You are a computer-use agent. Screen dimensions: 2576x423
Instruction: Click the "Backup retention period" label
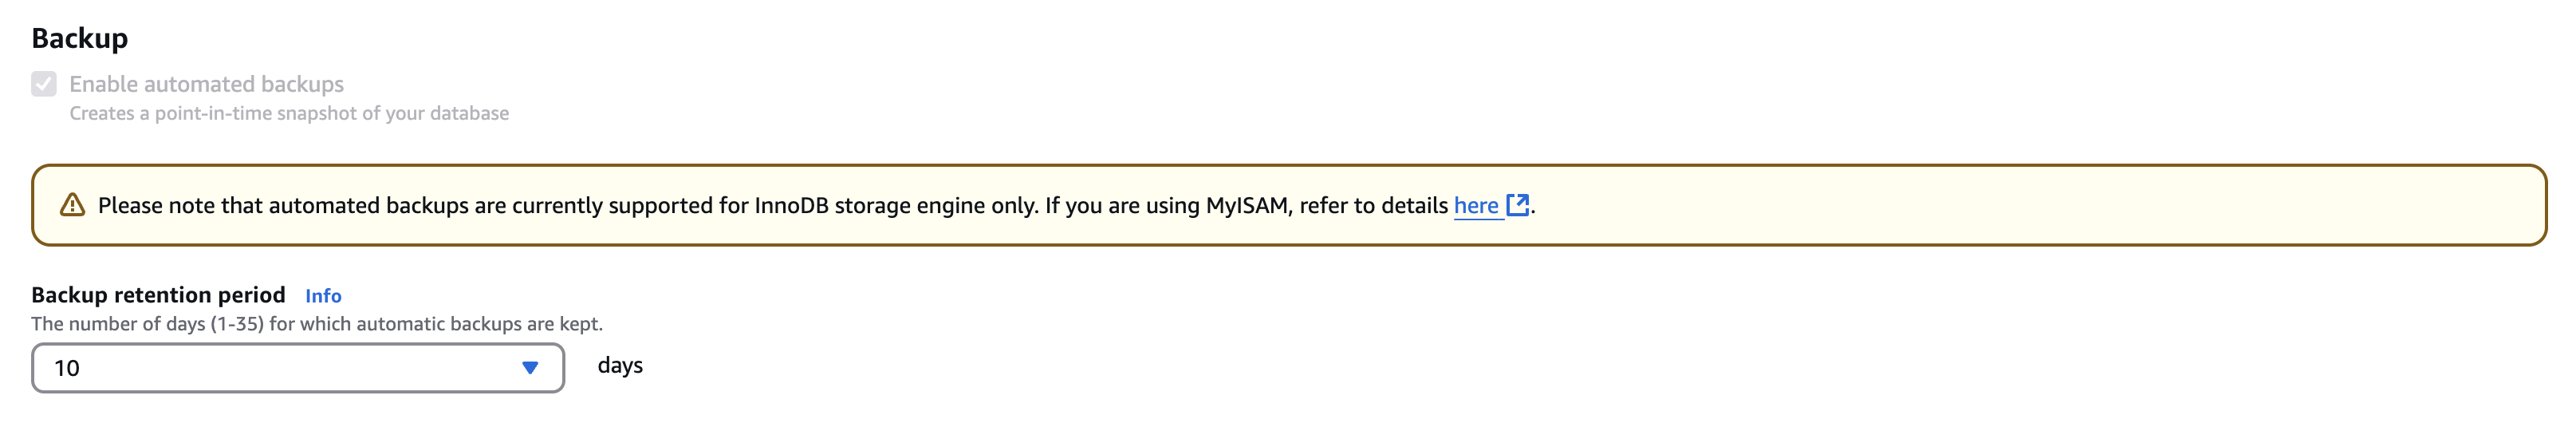click(158, 295)
